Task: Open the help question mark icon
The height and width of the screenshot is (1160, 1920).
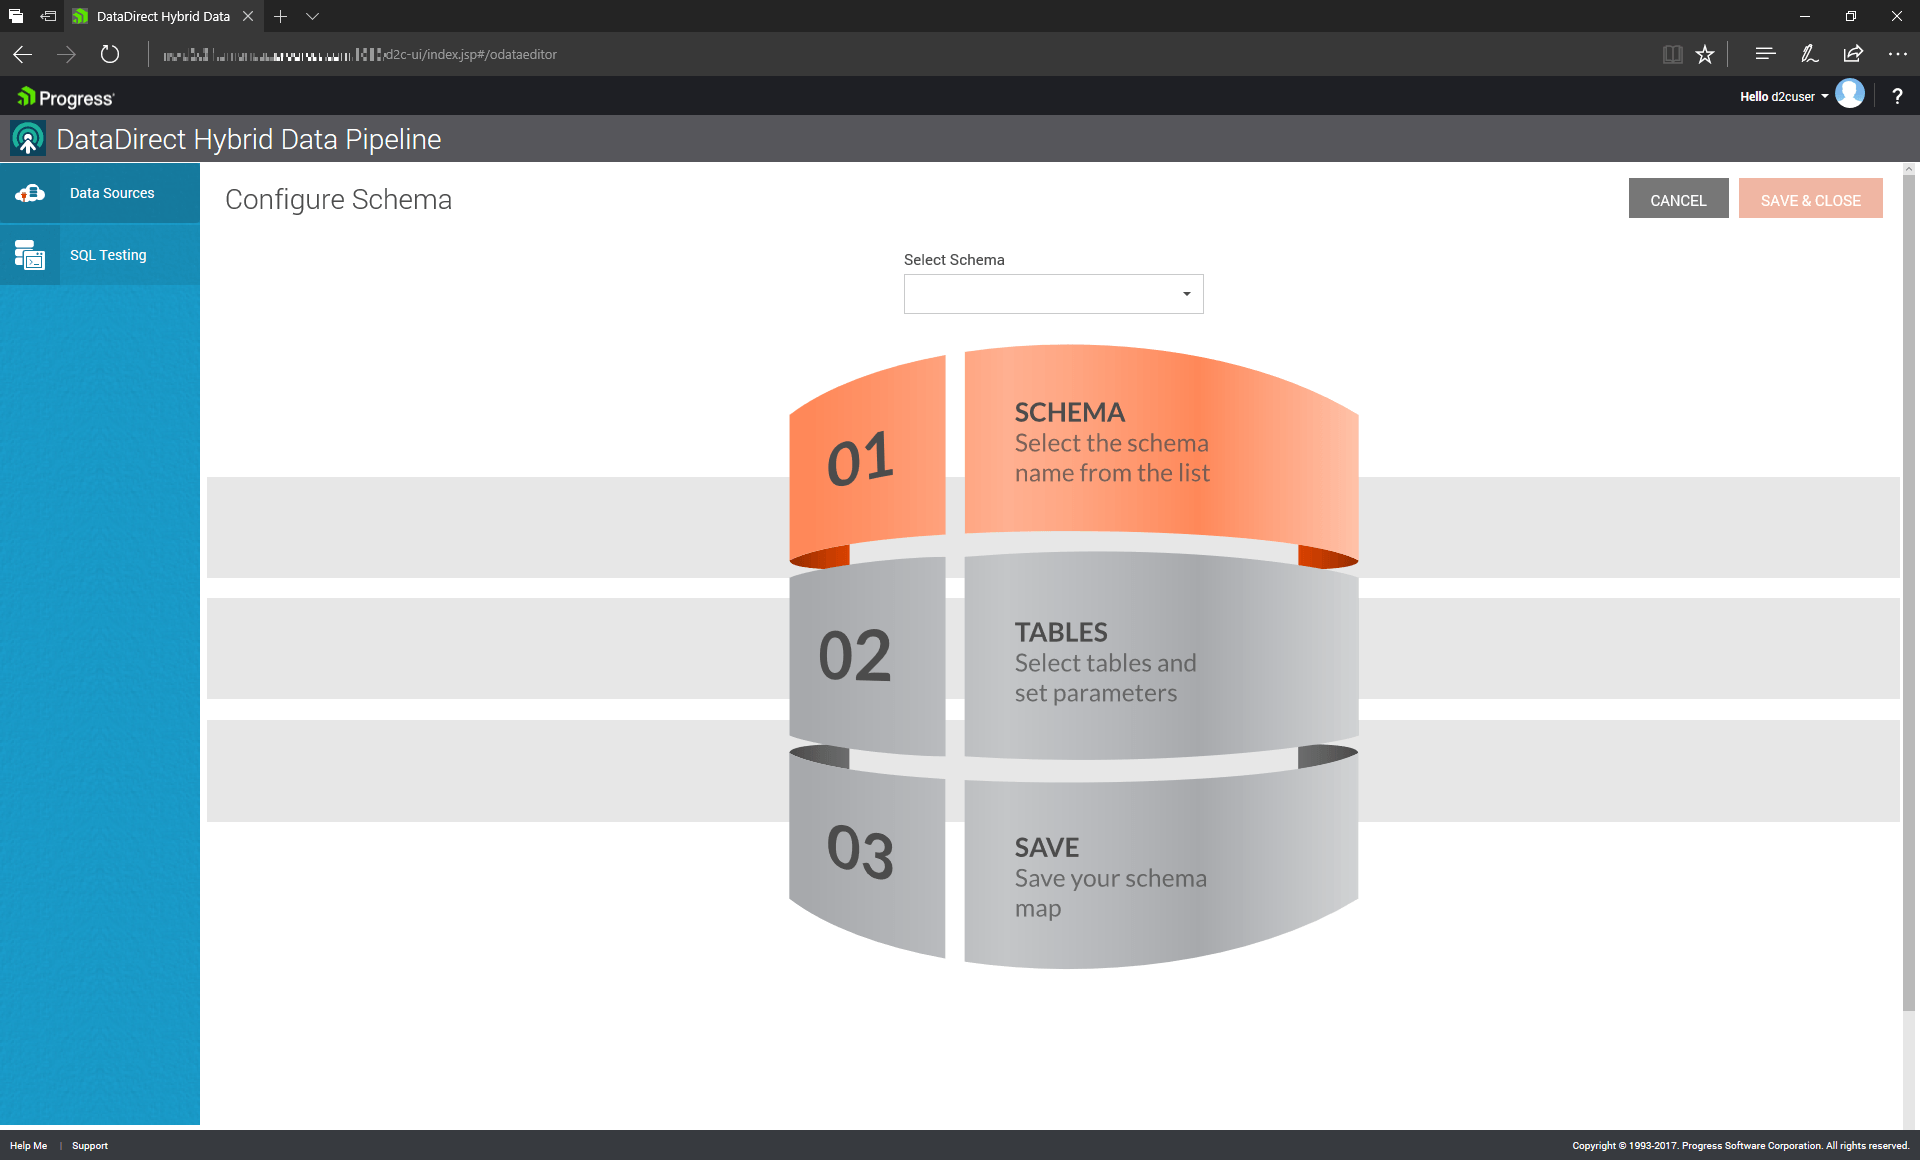Action: click(x=1897, y=97)
